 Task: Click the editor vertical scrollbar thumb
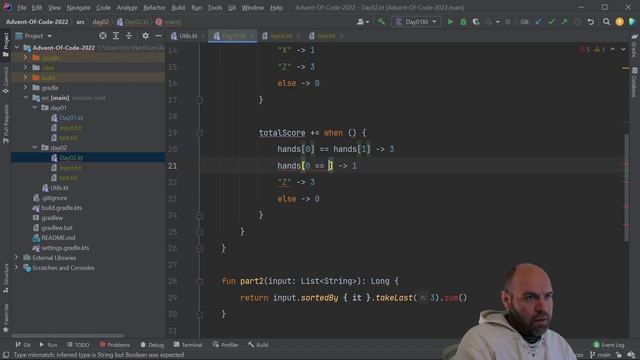626,187
